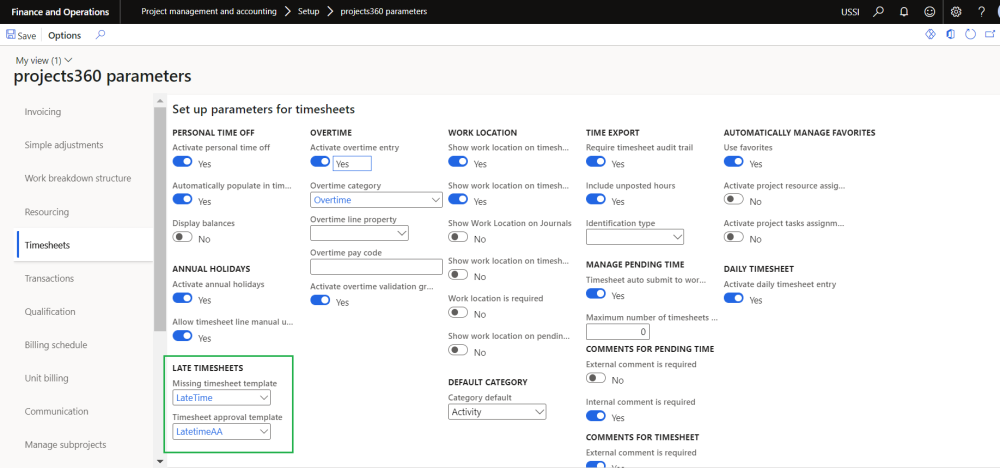Select the Billing schedule tab
The height and width of the screenshot is (468, 1000).
click(55, 345)
